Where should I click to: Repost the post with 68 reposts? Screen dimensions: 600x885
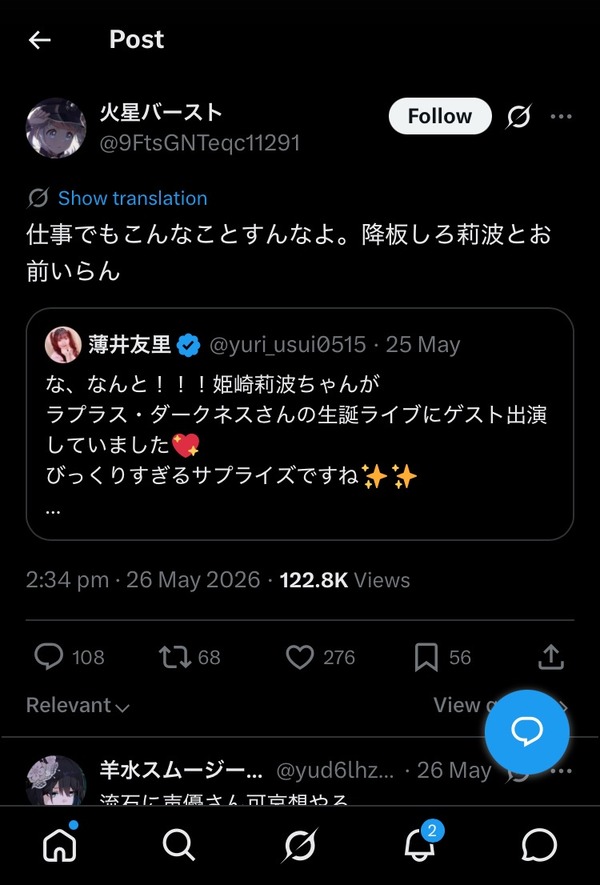pos(175,657)
